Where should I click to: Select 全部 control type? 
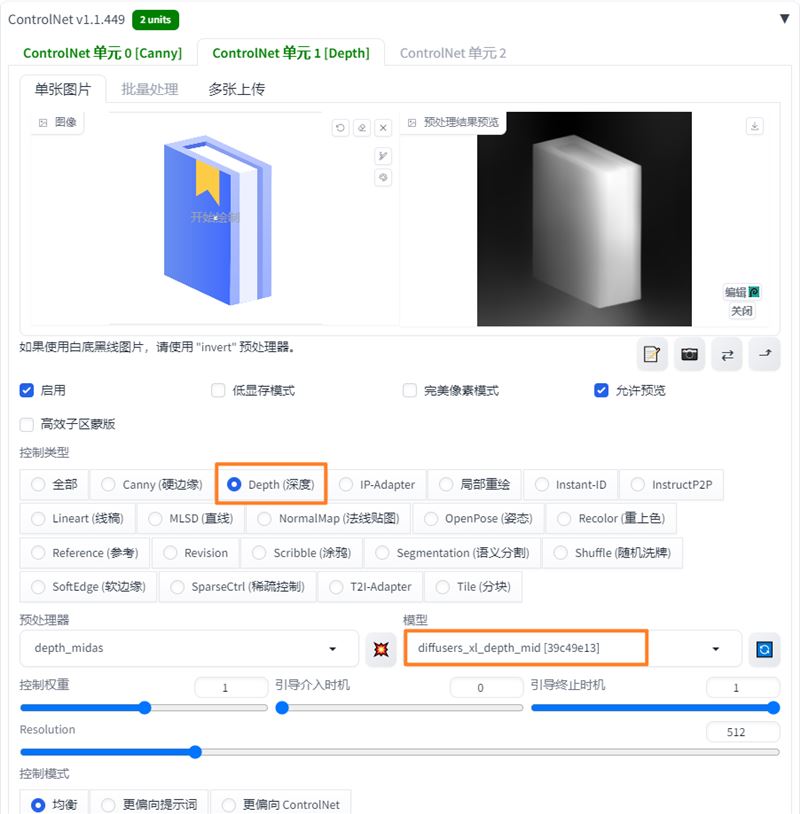point(54,484)
